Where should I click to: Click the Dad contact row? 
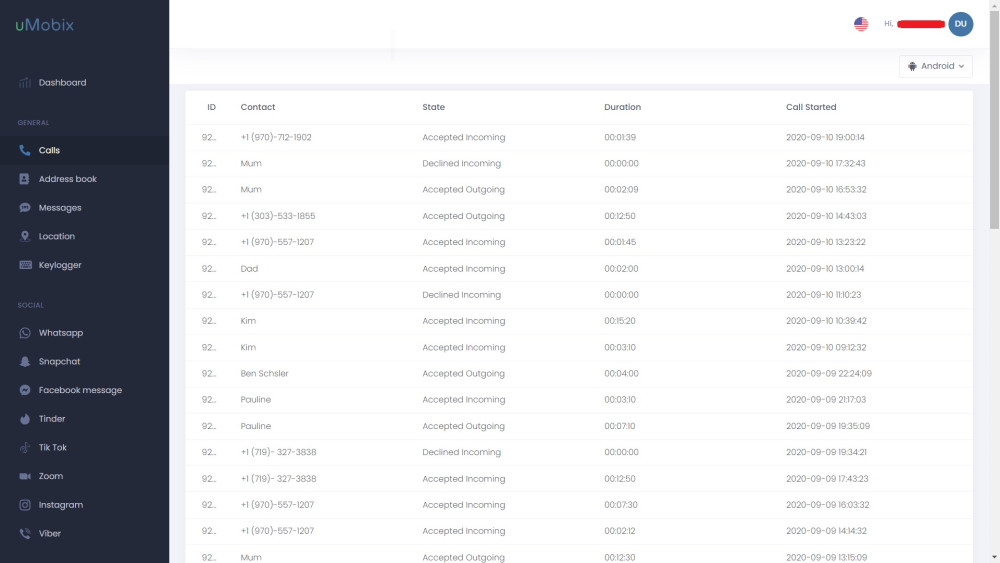(579, 268)
